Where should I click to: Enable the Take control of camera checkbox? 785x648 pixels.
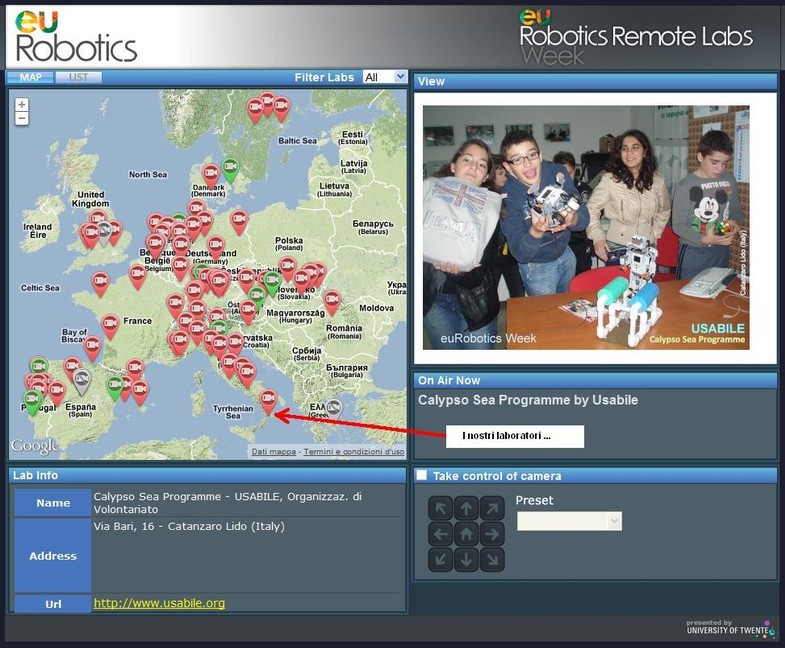pos(422,476)
